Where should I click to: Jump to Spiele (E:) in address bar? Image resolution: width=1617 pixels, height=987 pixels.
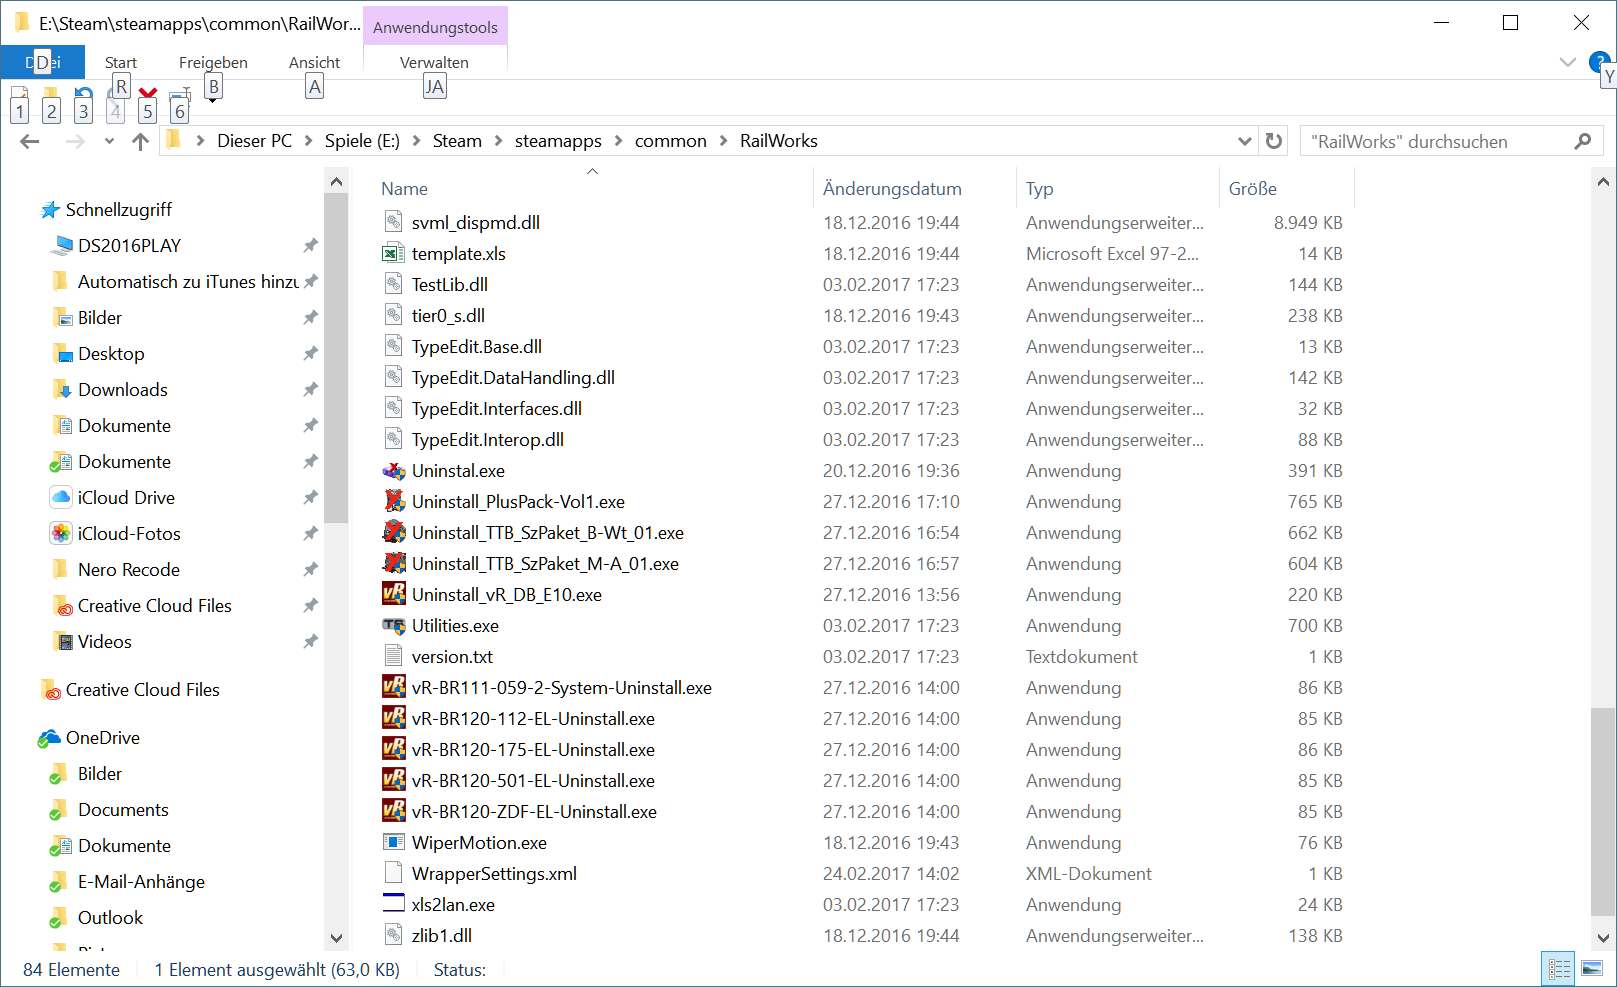click(362, 141)
